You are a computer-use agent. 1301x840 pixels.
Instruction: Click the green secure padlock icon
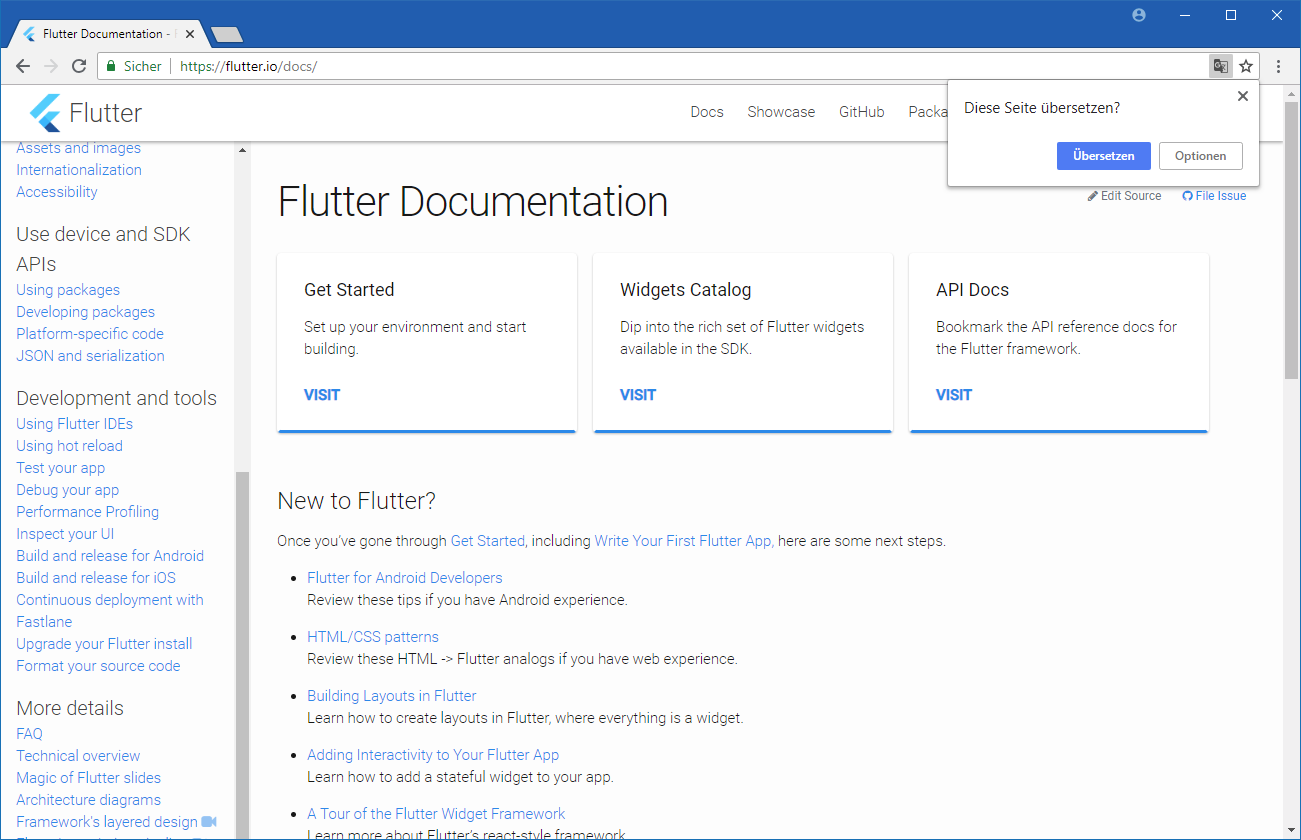111,66
